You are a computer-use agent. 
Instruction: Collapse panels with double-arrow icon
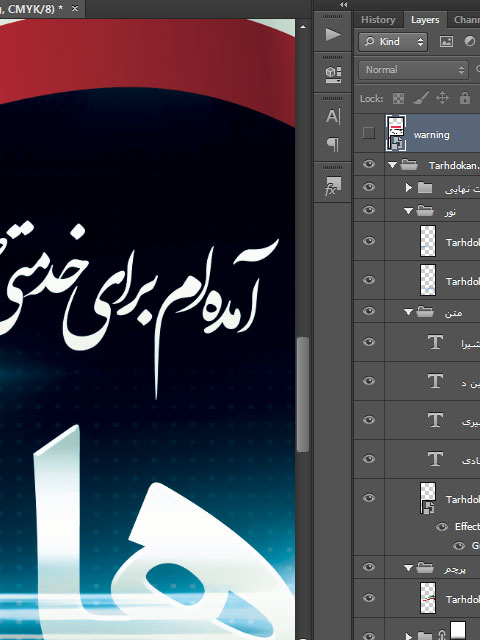coord(344,4)
